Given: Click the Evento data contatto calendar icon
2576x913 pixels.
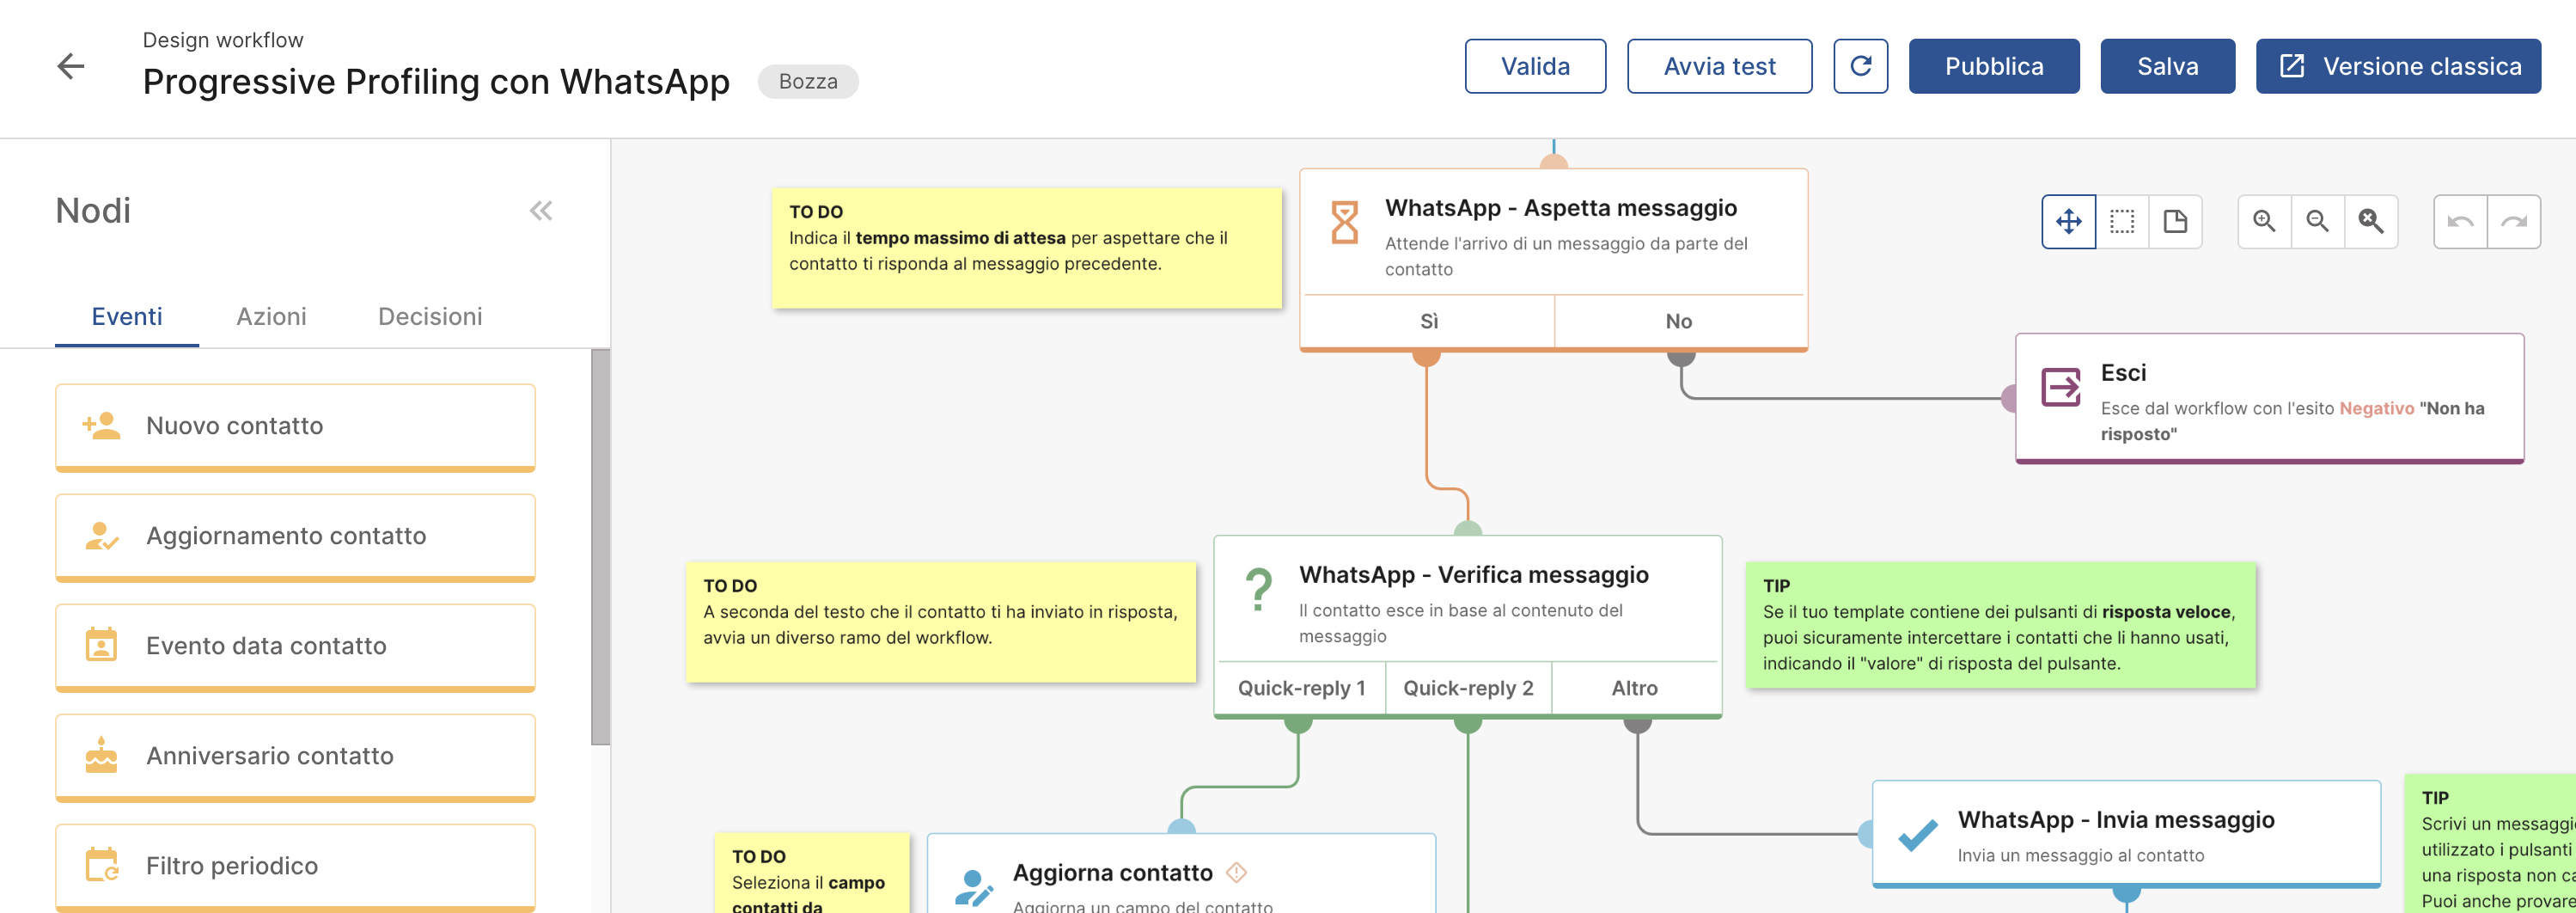Looking at the screenshot, I should (101, 645).
